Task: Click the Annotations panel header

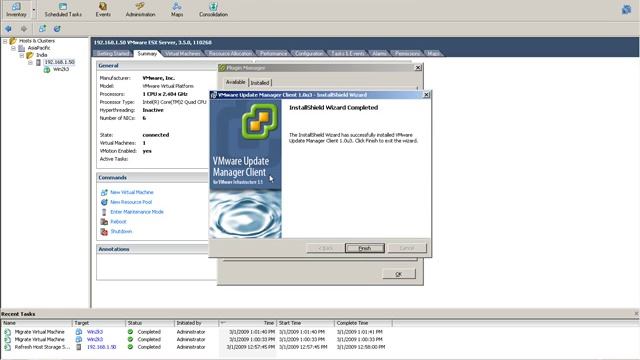Action: pos(157,249)
